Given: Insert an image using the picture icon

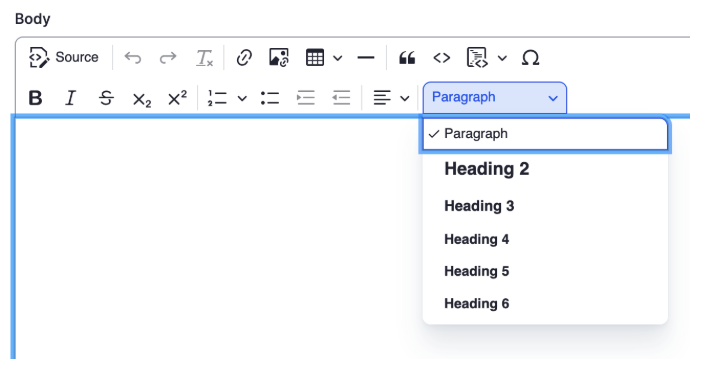Looking at the screenshot, I should (x=279, y=58).
